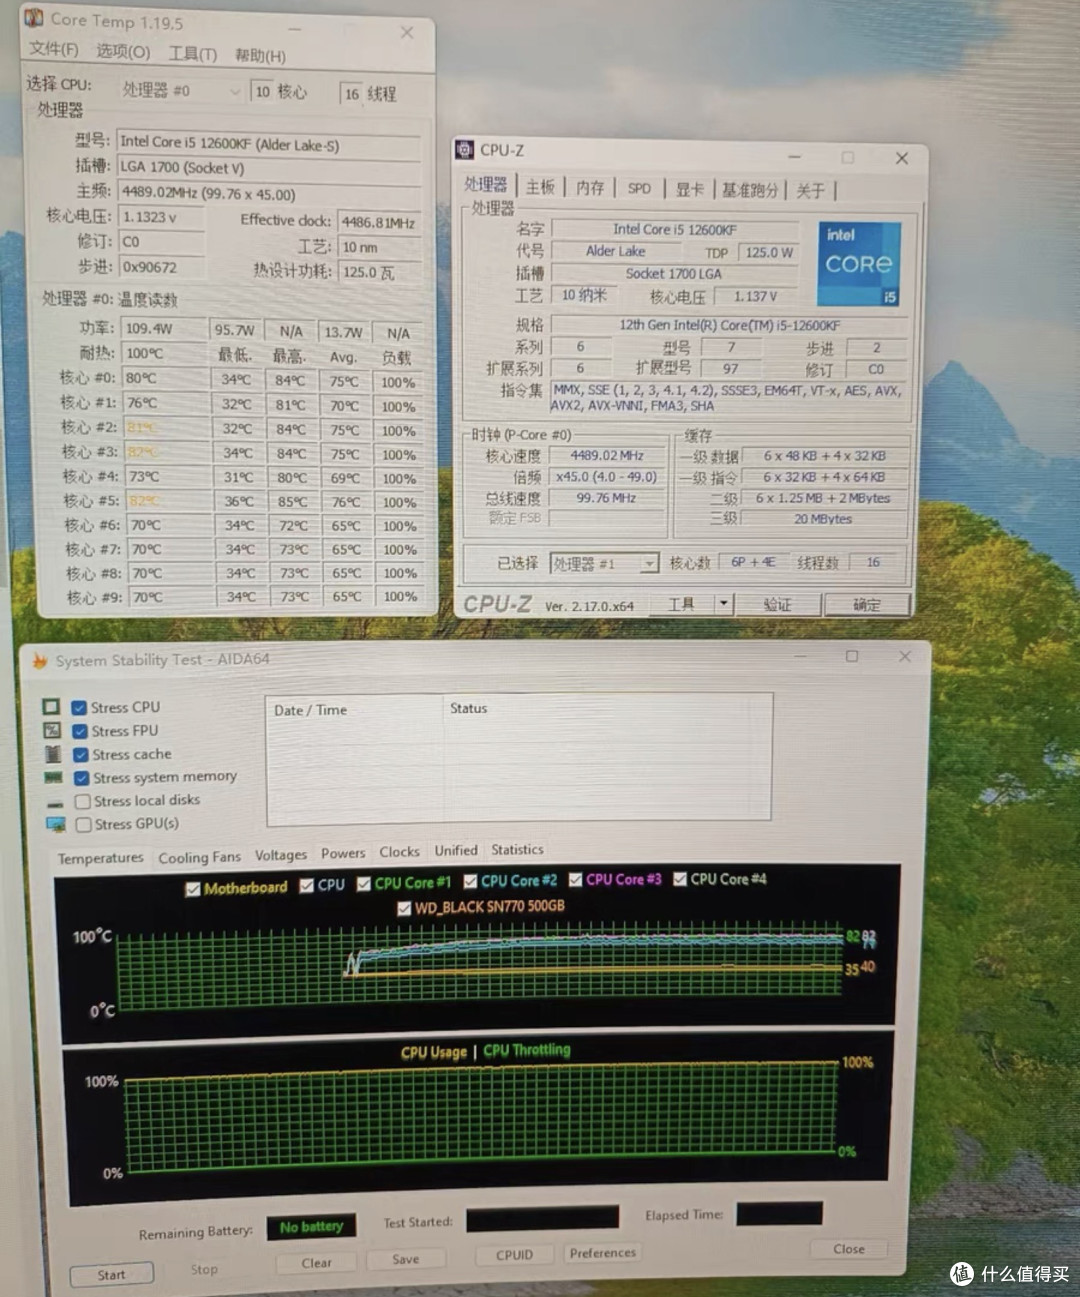
Task: Uncheck the Stress cache option
Action: coord(81,755)
